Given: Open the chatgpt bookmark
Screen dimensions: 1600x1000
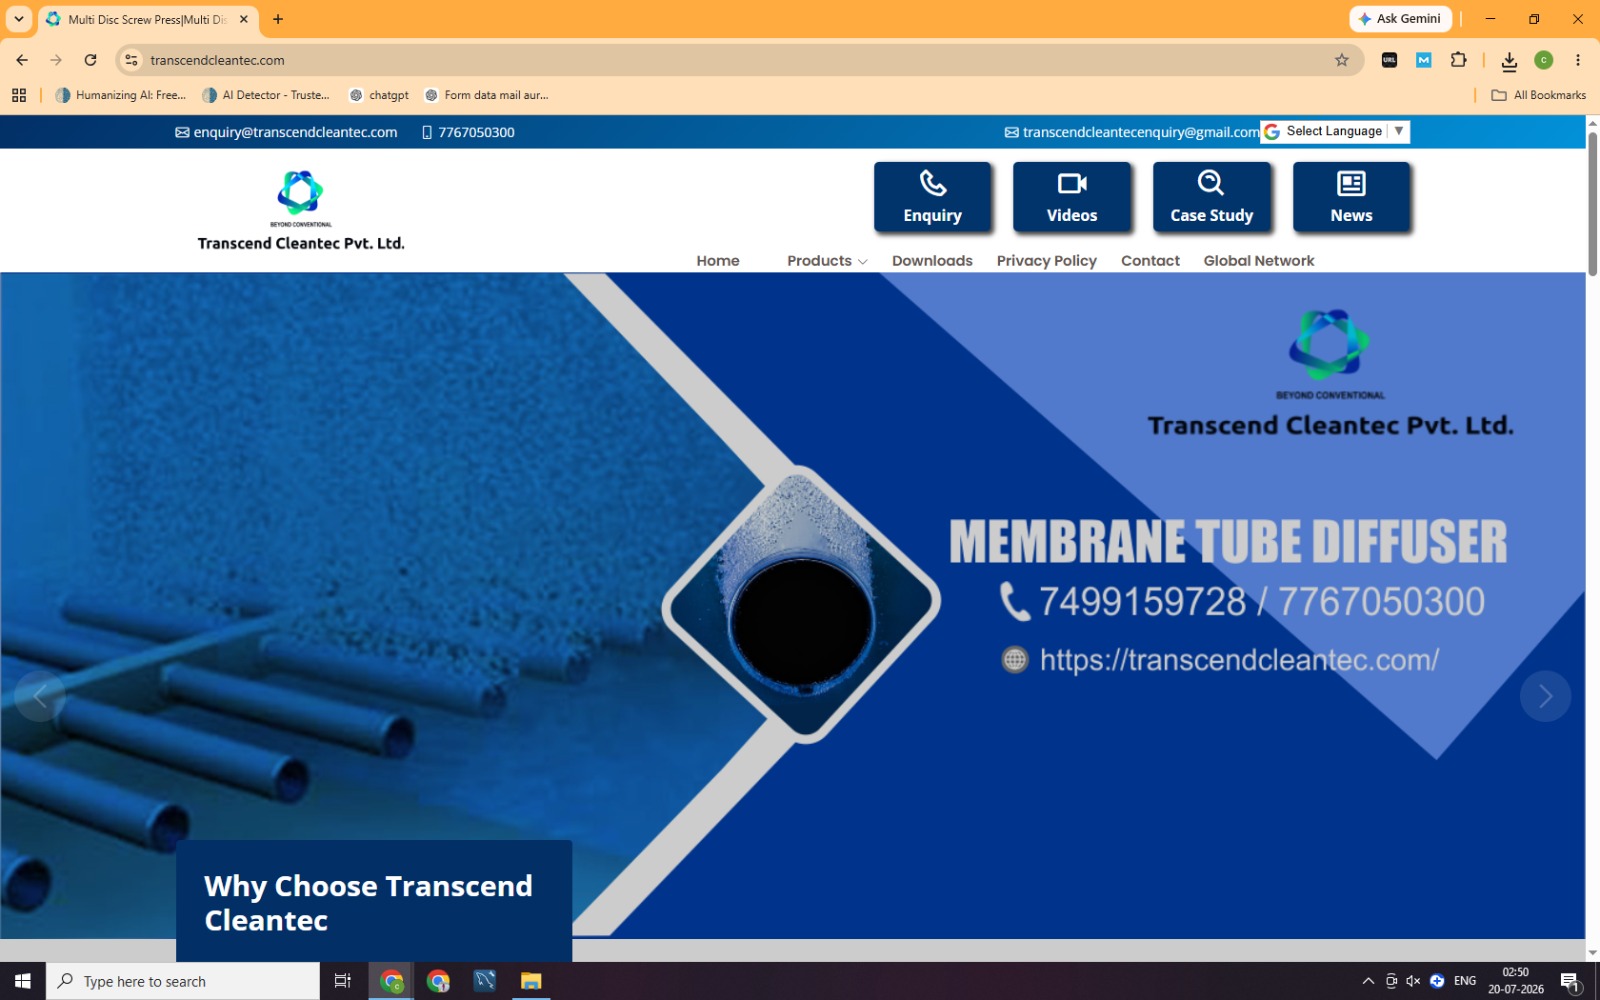Looking at the screenshot, I should tap(379, 95).
